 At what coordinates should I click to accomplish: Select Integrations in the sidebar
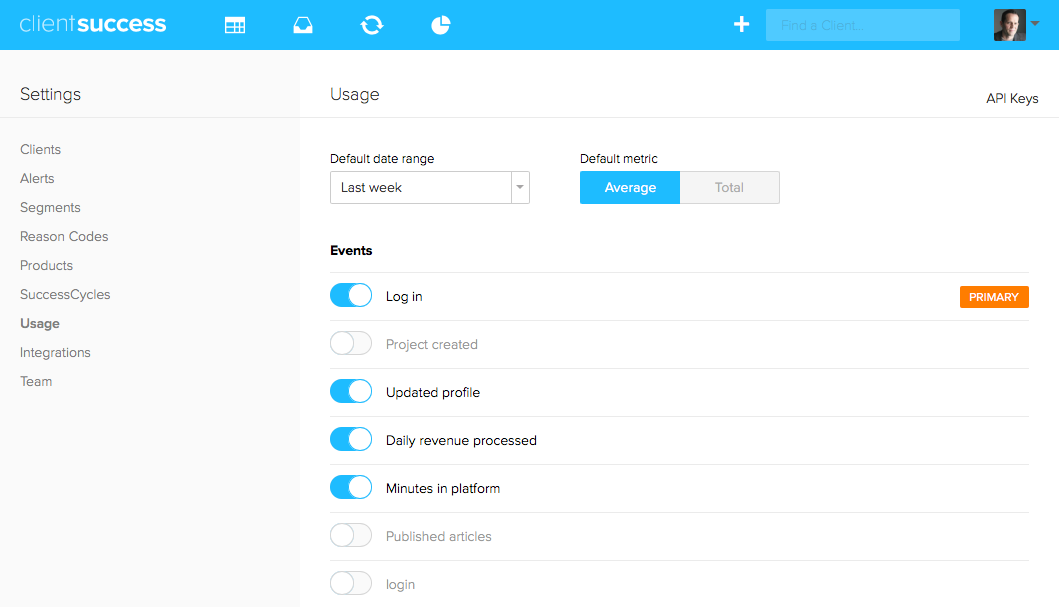tap(55, 352)
